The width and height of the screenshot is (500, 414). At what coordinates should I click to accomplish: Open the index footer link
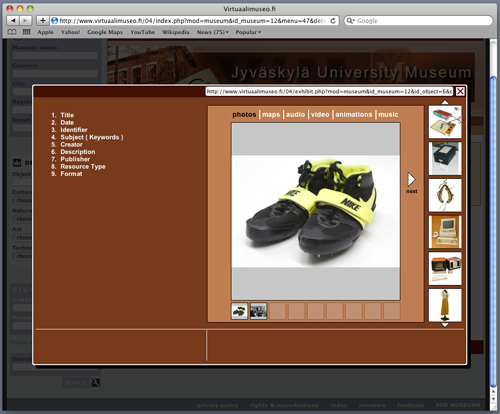click(339, 405)
